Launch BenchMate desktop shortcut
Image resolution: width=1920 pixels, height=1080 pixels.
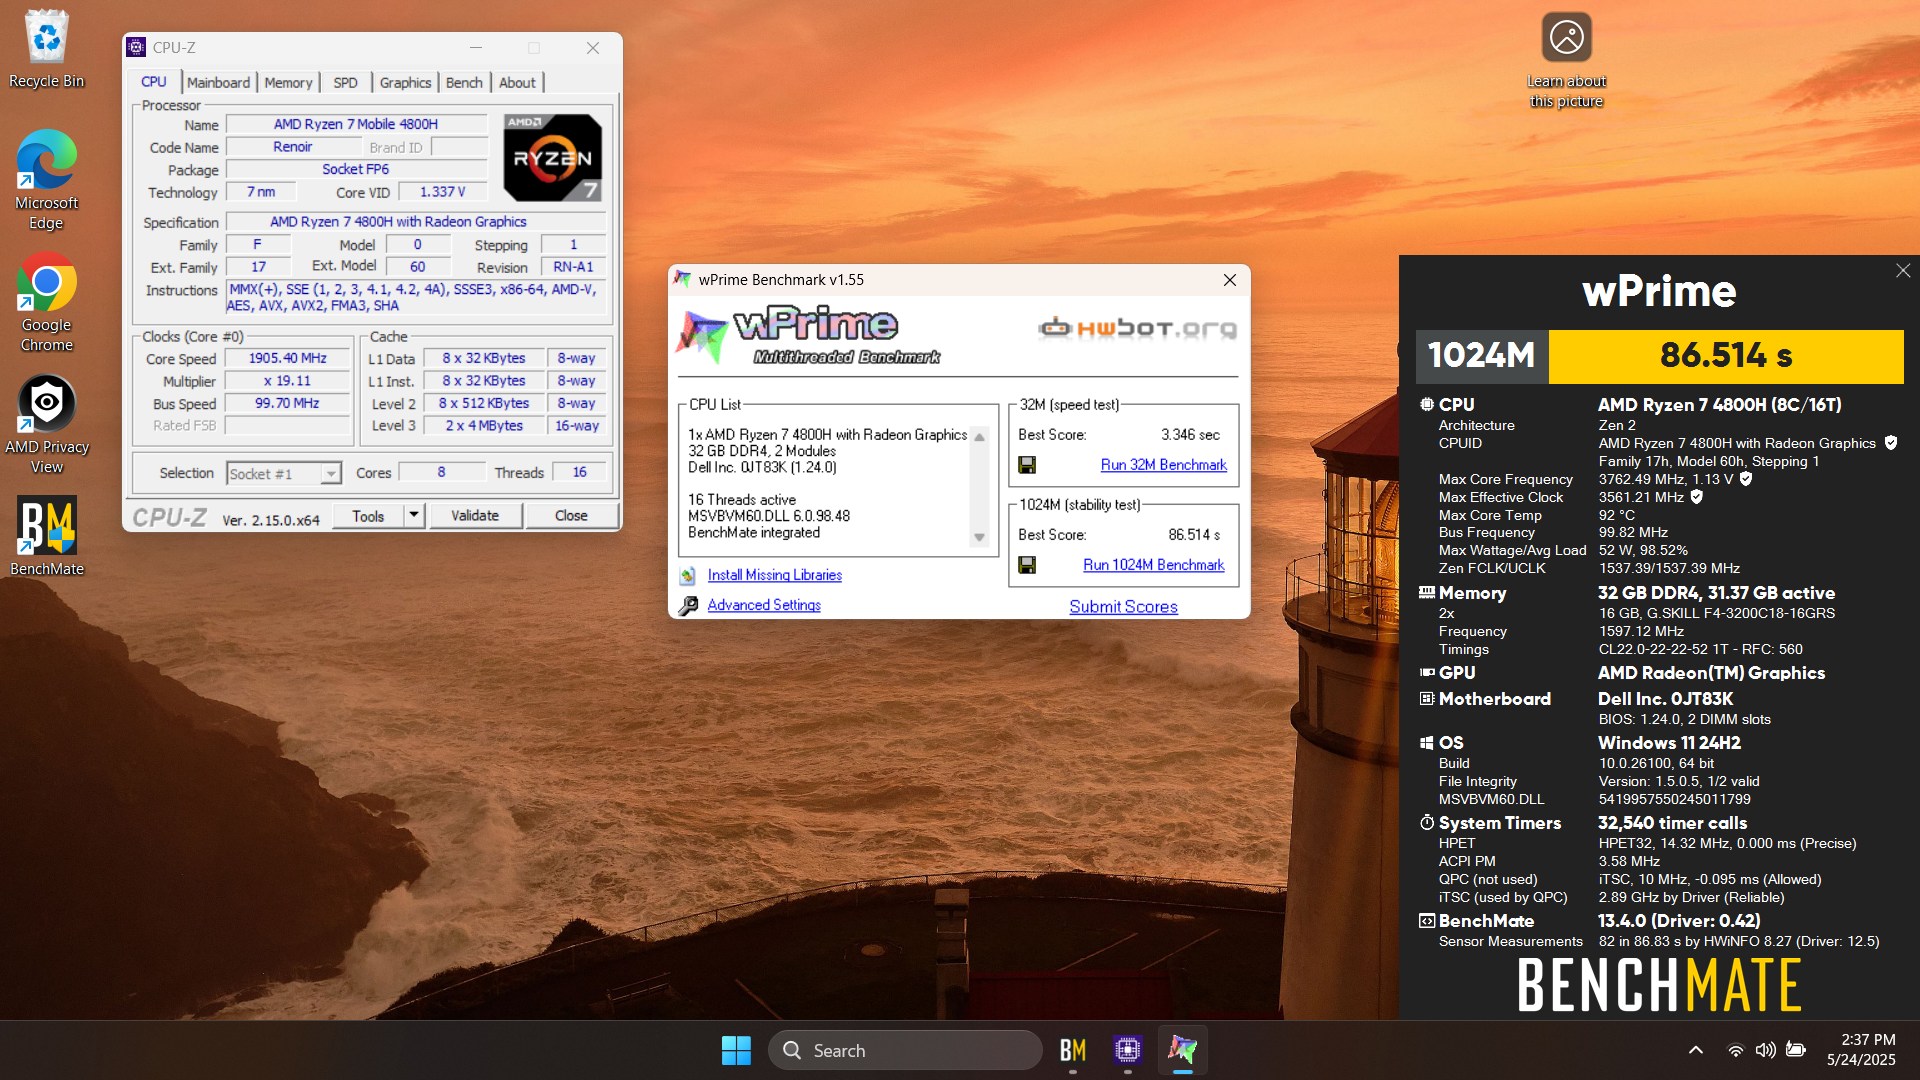[x=46, y=537]
